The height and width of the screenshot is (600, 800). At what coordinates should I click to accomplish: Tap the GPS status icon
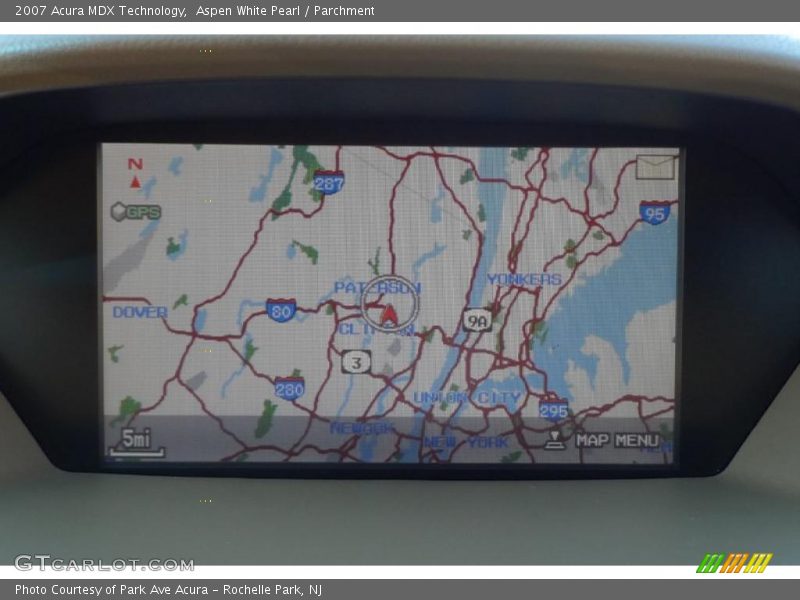click(x=136, y=212)
